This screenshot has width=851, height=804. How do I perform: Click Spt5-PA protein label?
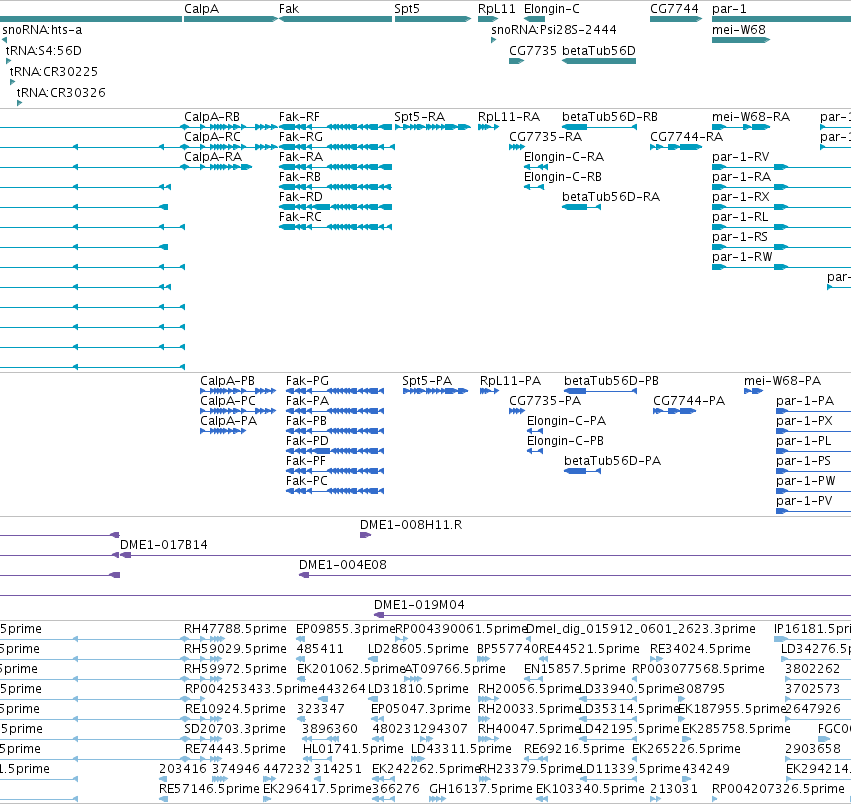[427, 381]
